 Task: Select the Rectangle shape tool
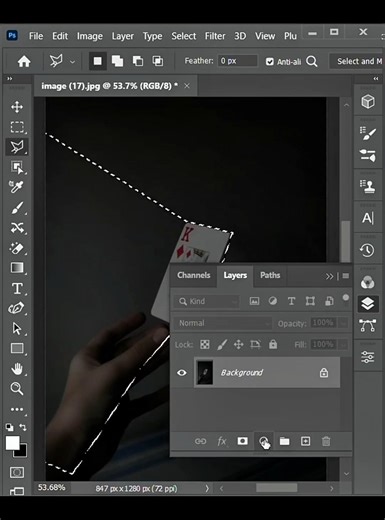point(17,349)
